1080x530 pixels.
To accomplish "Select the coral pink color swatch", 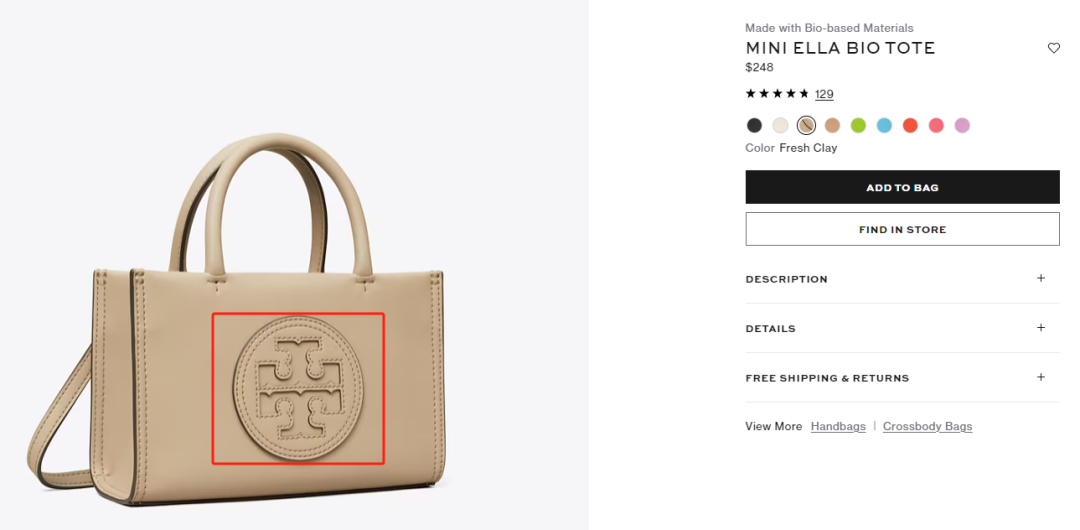I will [x=936, y=125].
